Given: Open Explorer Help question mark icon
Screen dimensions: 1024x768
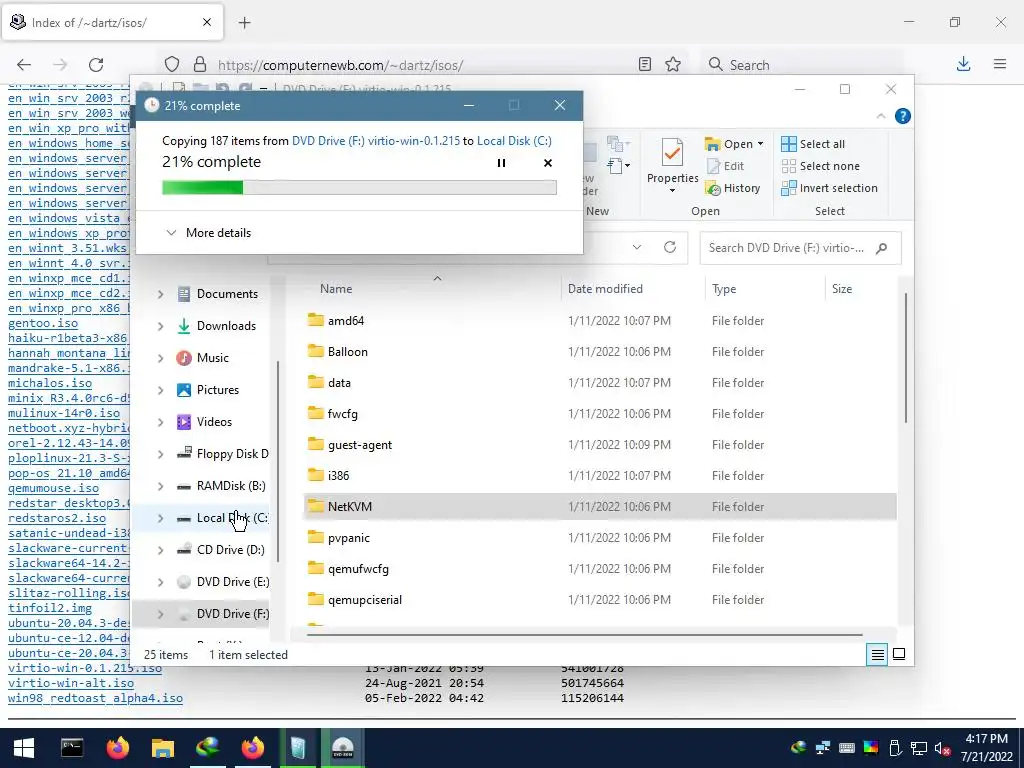Looking at the screenshot, I should click(903, 116).
